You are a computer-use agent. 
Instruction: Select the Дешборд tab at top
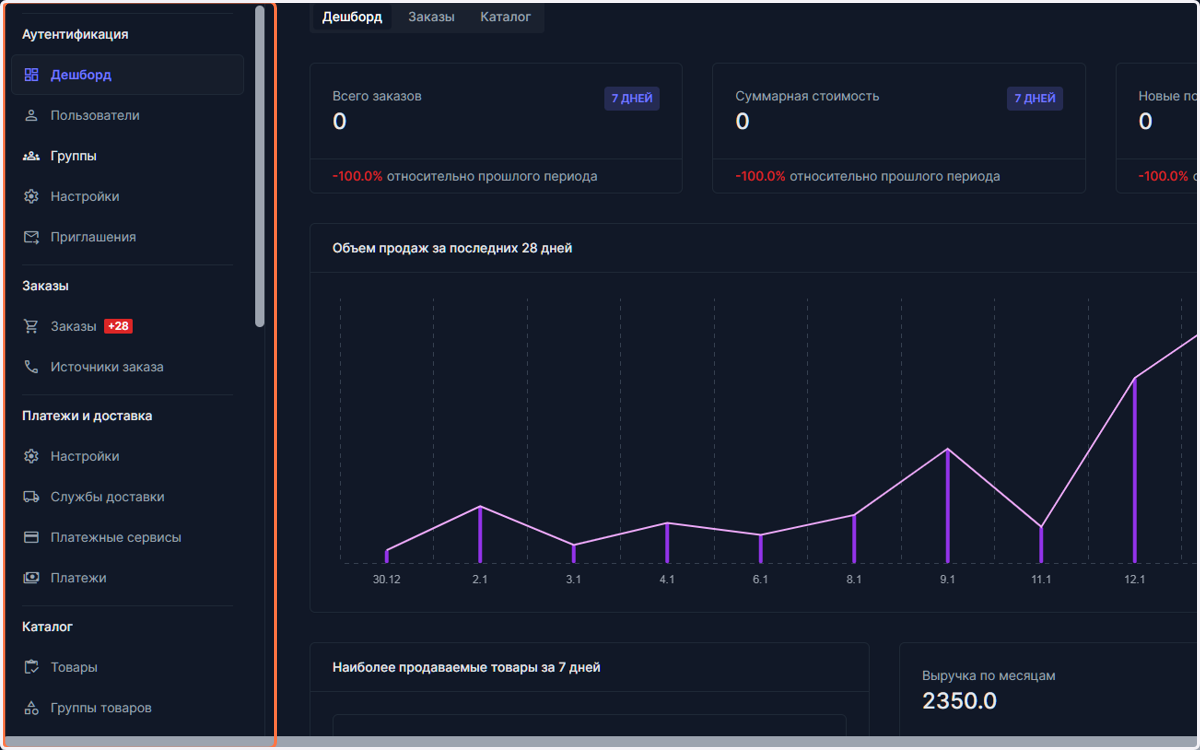(x=352, y=17)
